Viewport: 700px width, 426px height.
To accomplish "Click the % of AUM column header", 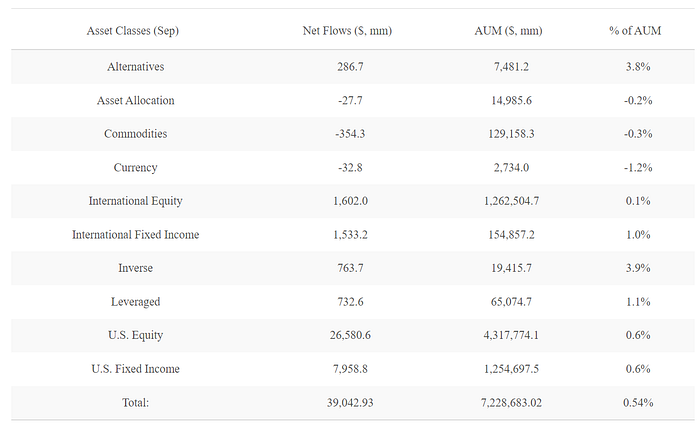I will (x=635, y=31).
